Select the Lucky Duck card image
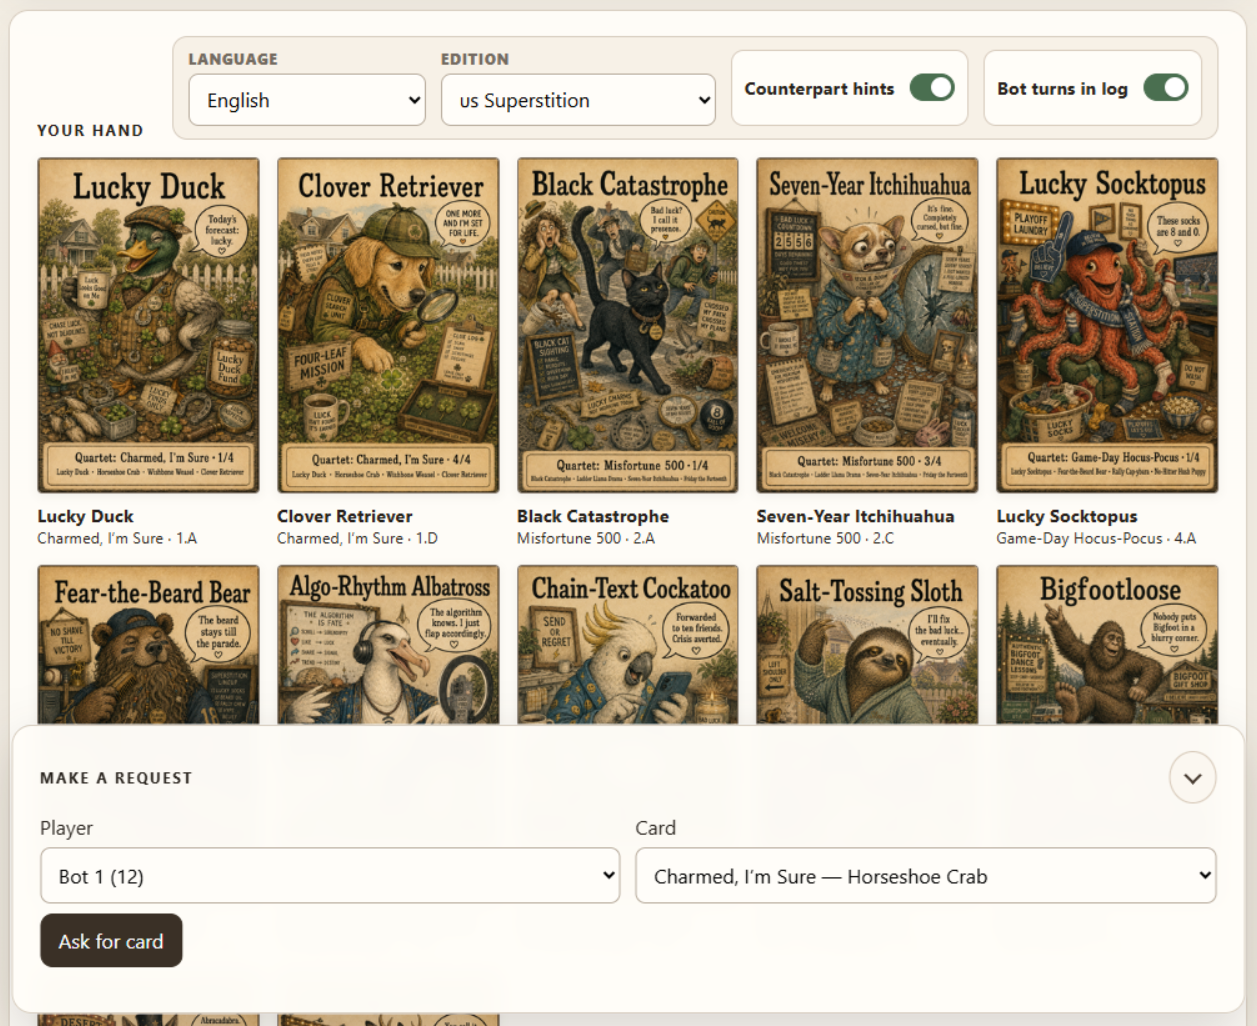 tap(148, 325)
